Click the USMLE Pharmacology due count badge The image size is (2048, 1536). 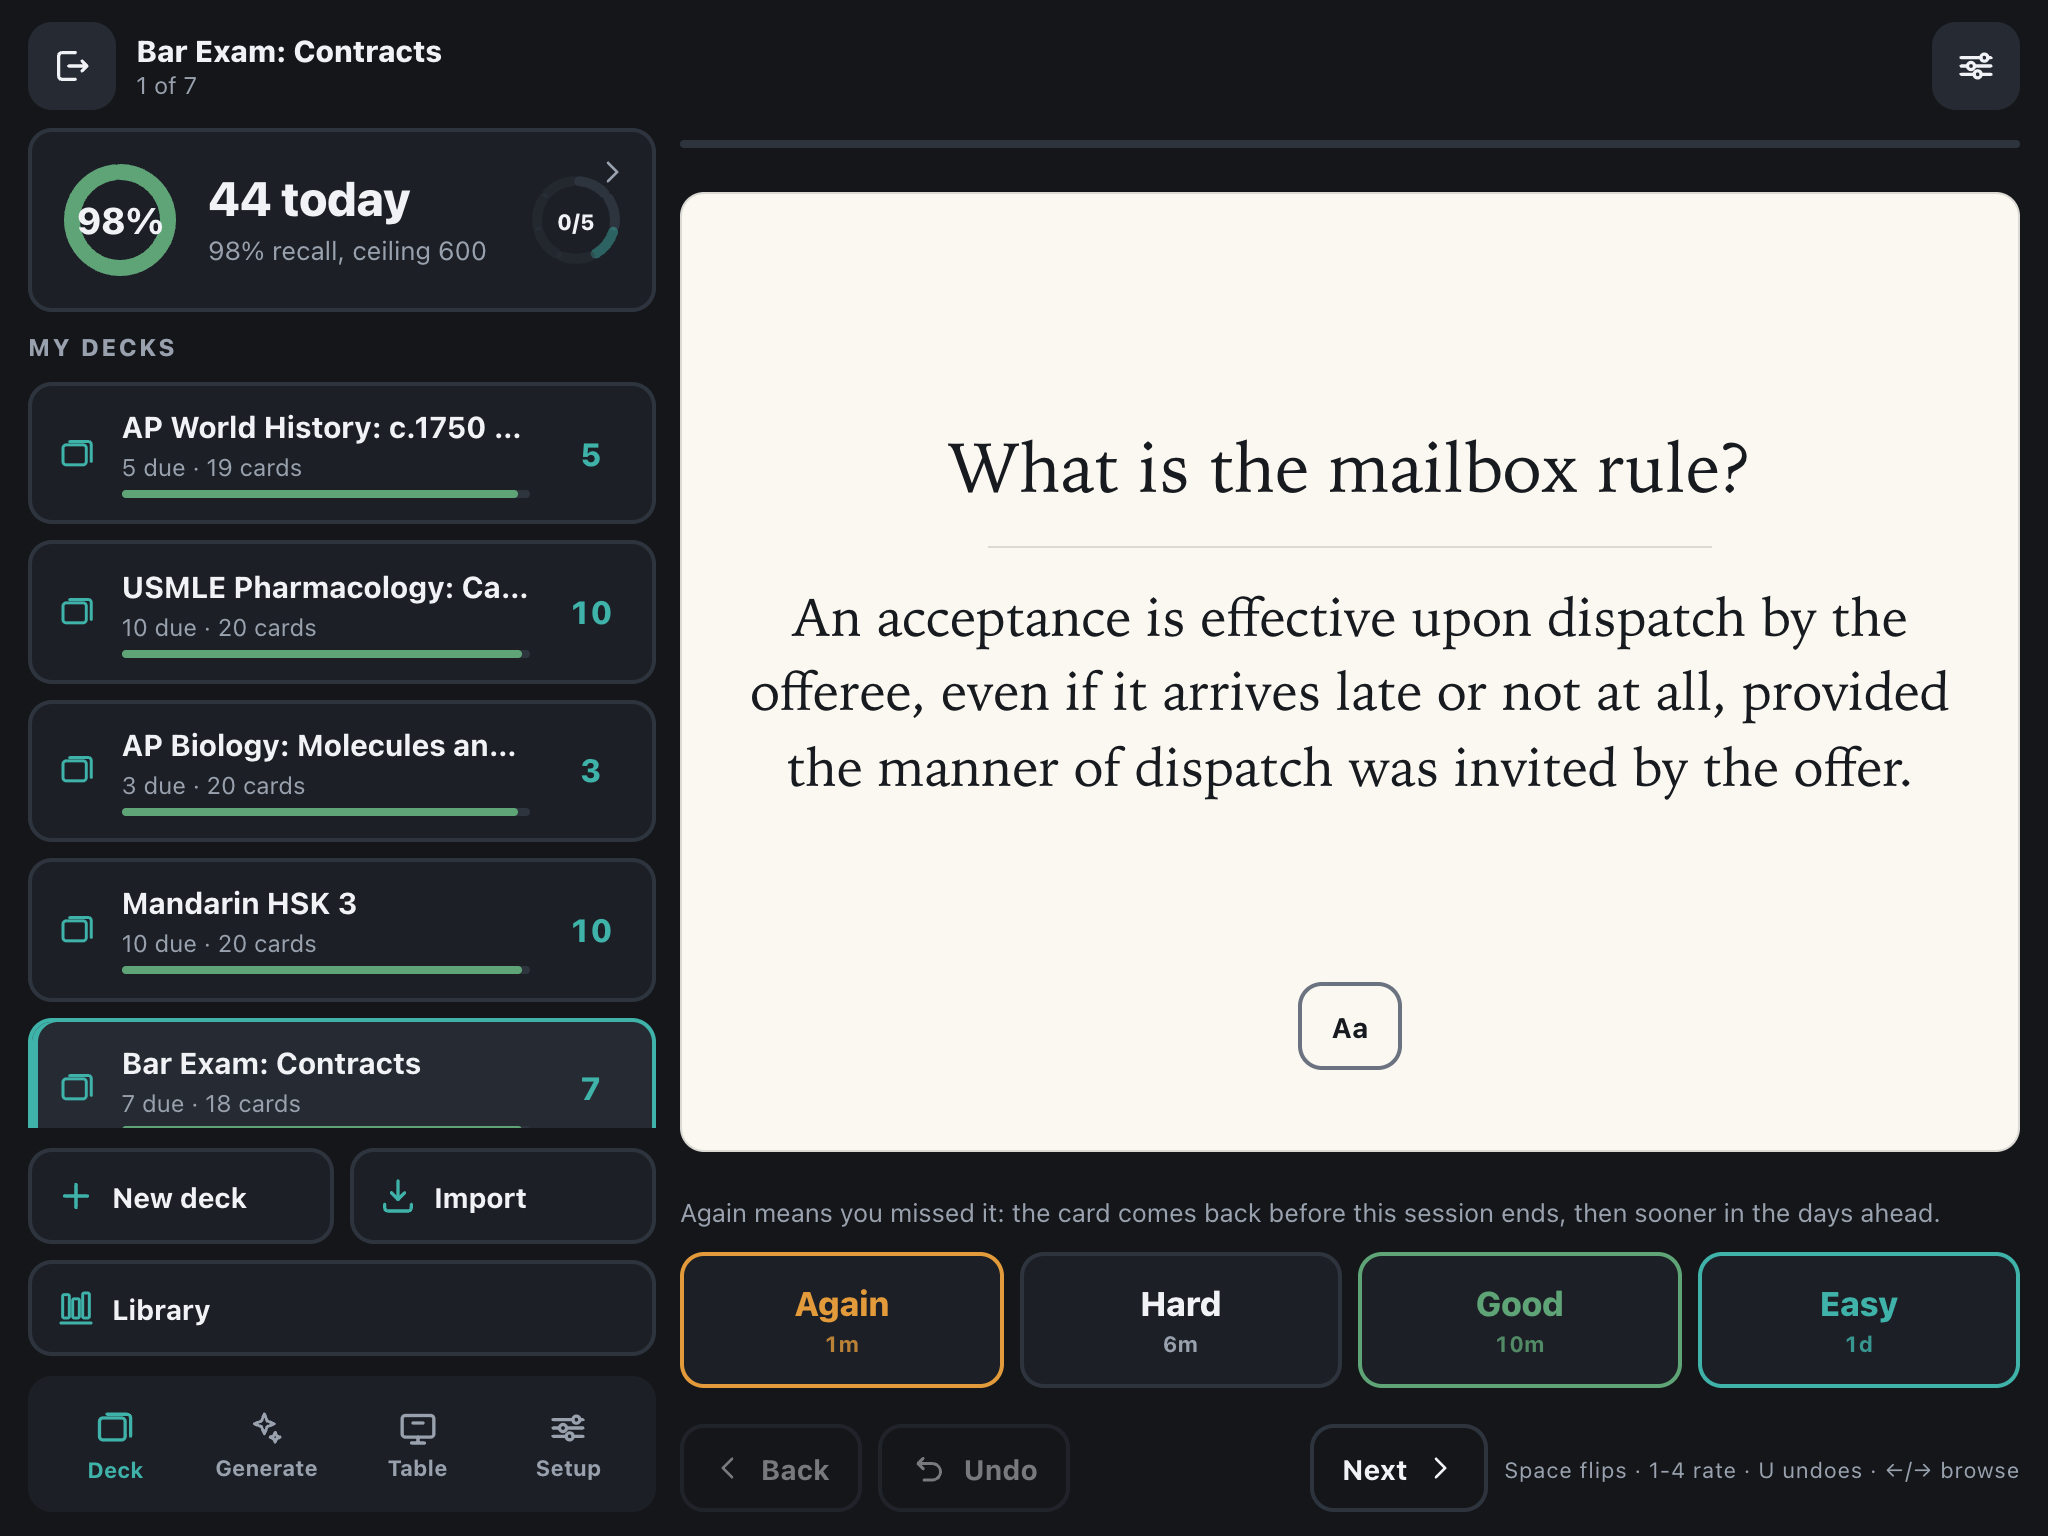(x=591, y=613)
